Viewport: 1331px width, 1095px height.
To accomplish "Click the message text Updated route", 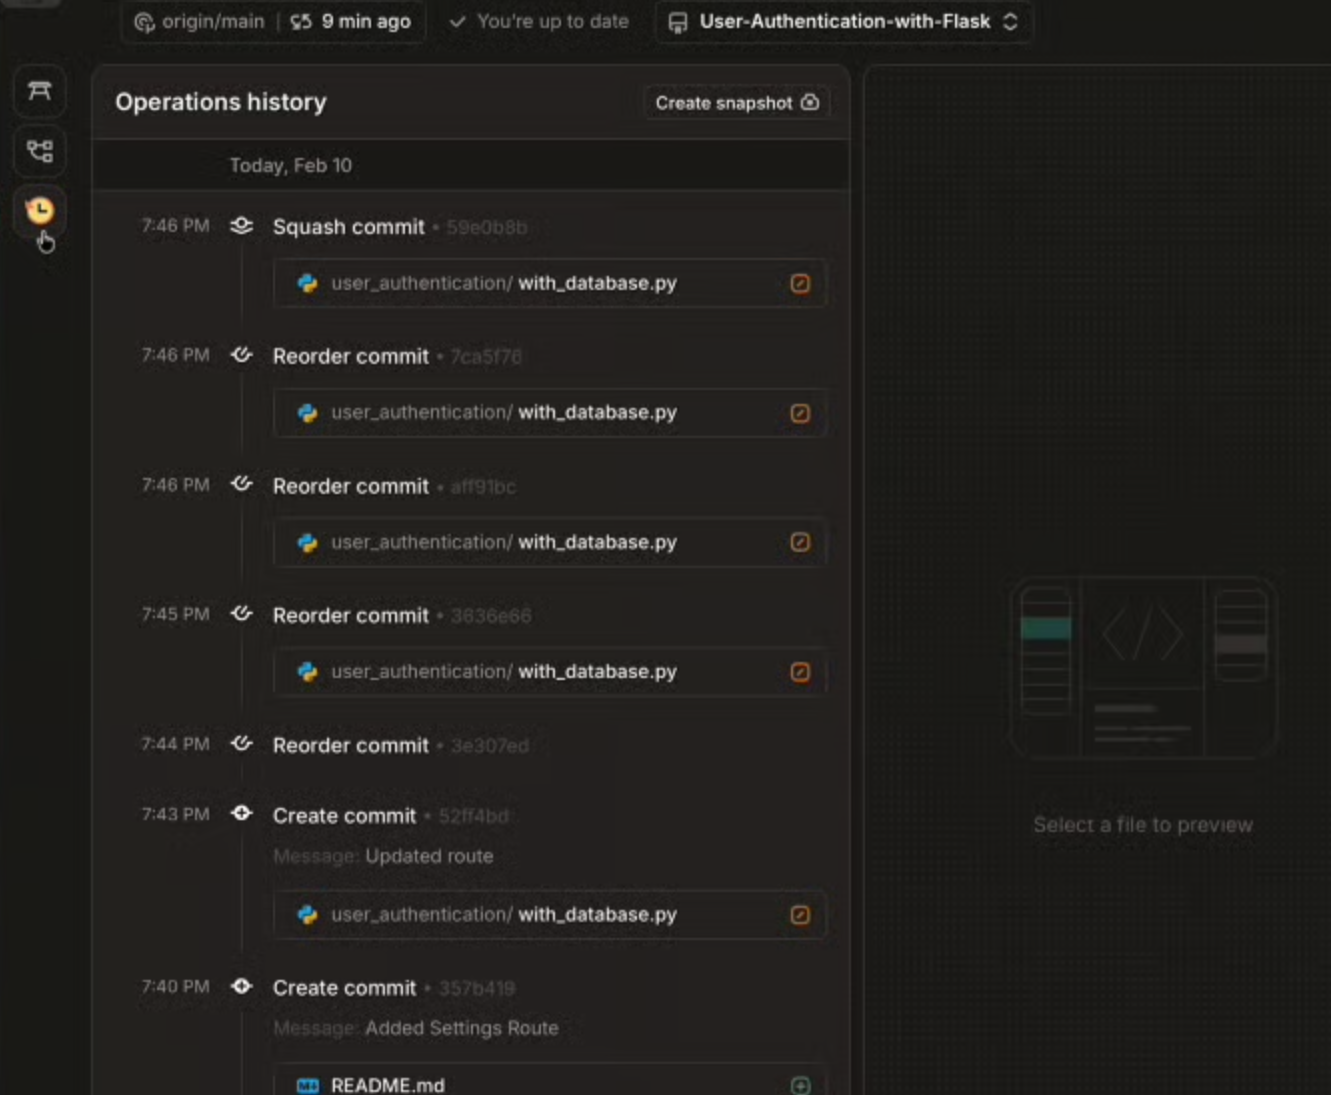I will (x=429, y=856).
